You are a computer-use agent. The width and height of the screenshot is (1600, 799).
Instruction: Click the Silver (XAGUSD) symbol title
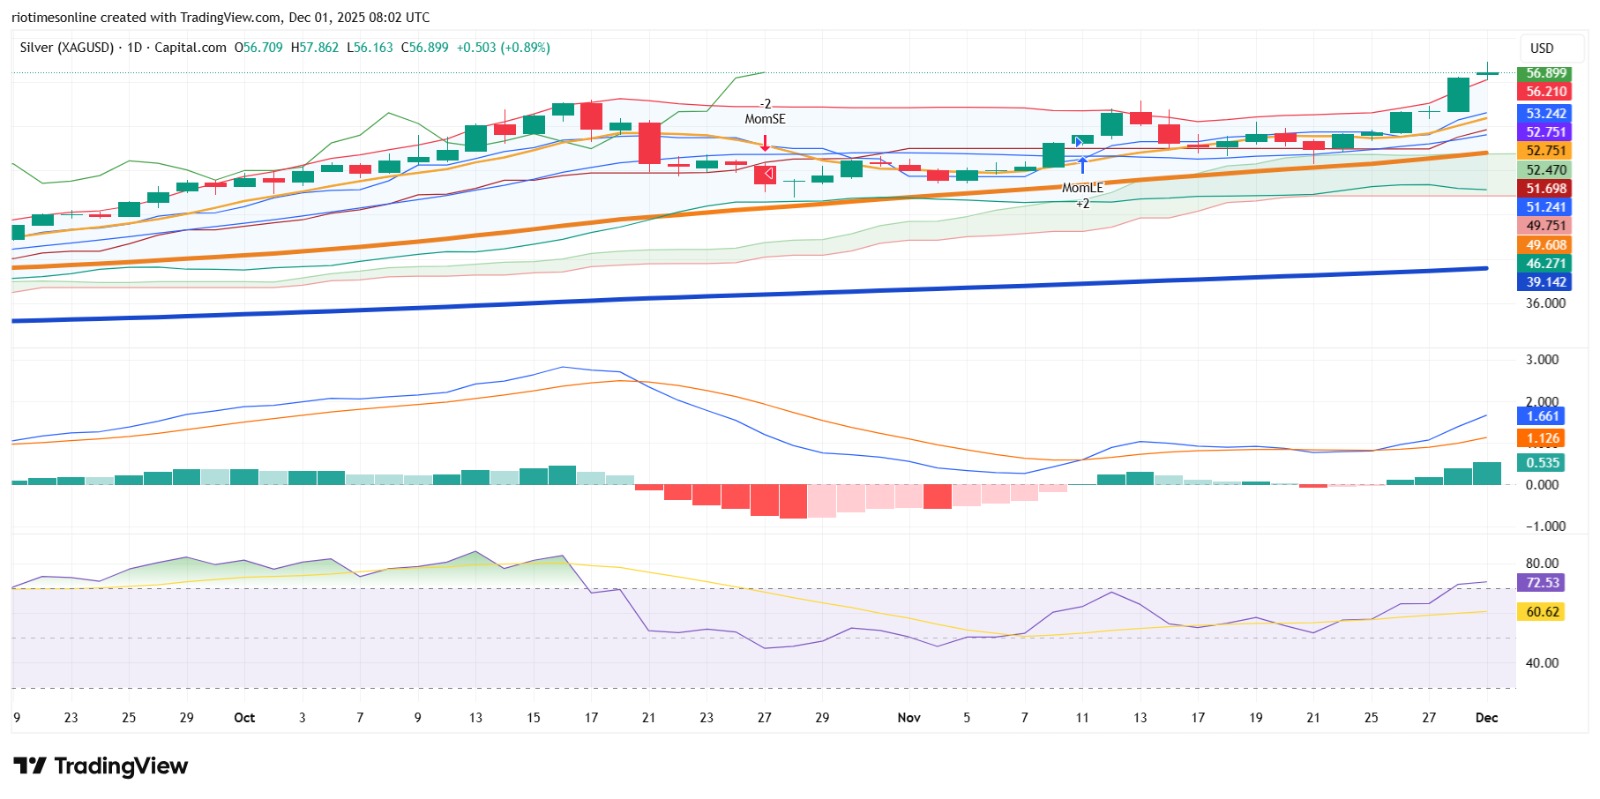coord(67,47)
